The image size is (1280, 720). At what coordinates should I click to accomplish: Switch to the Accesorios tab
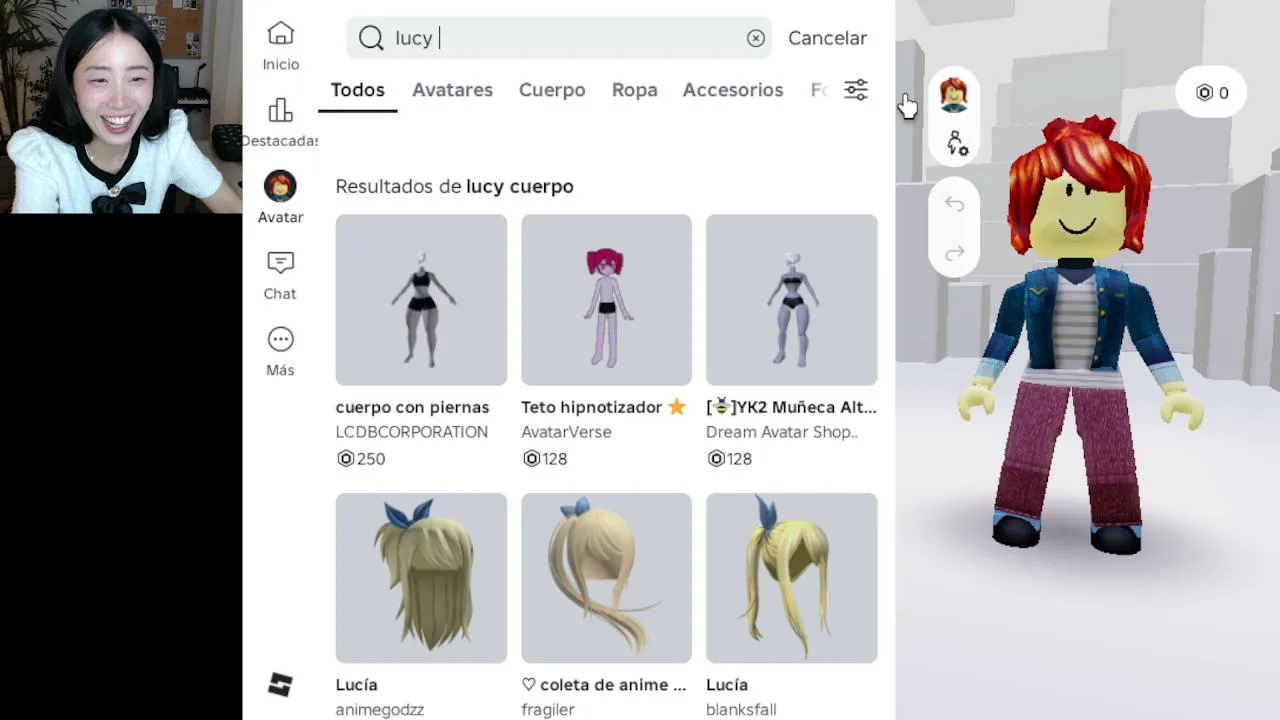tap(733, 90)
